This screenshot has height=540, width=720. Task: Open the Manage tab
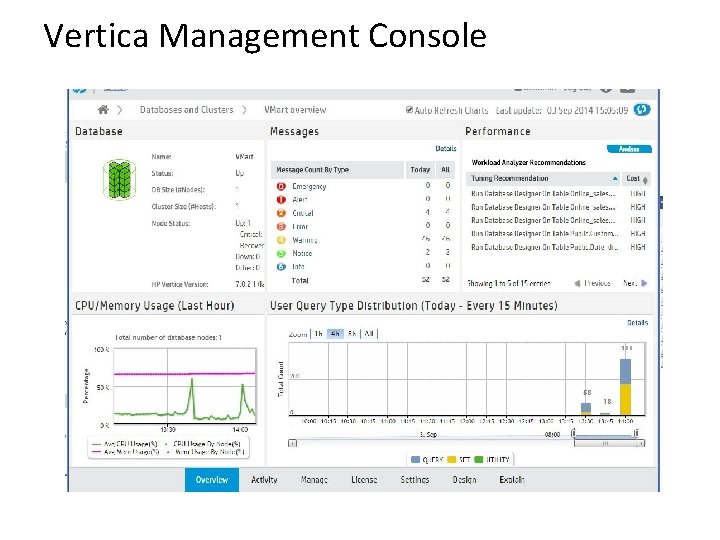click(x=314, y=479)
